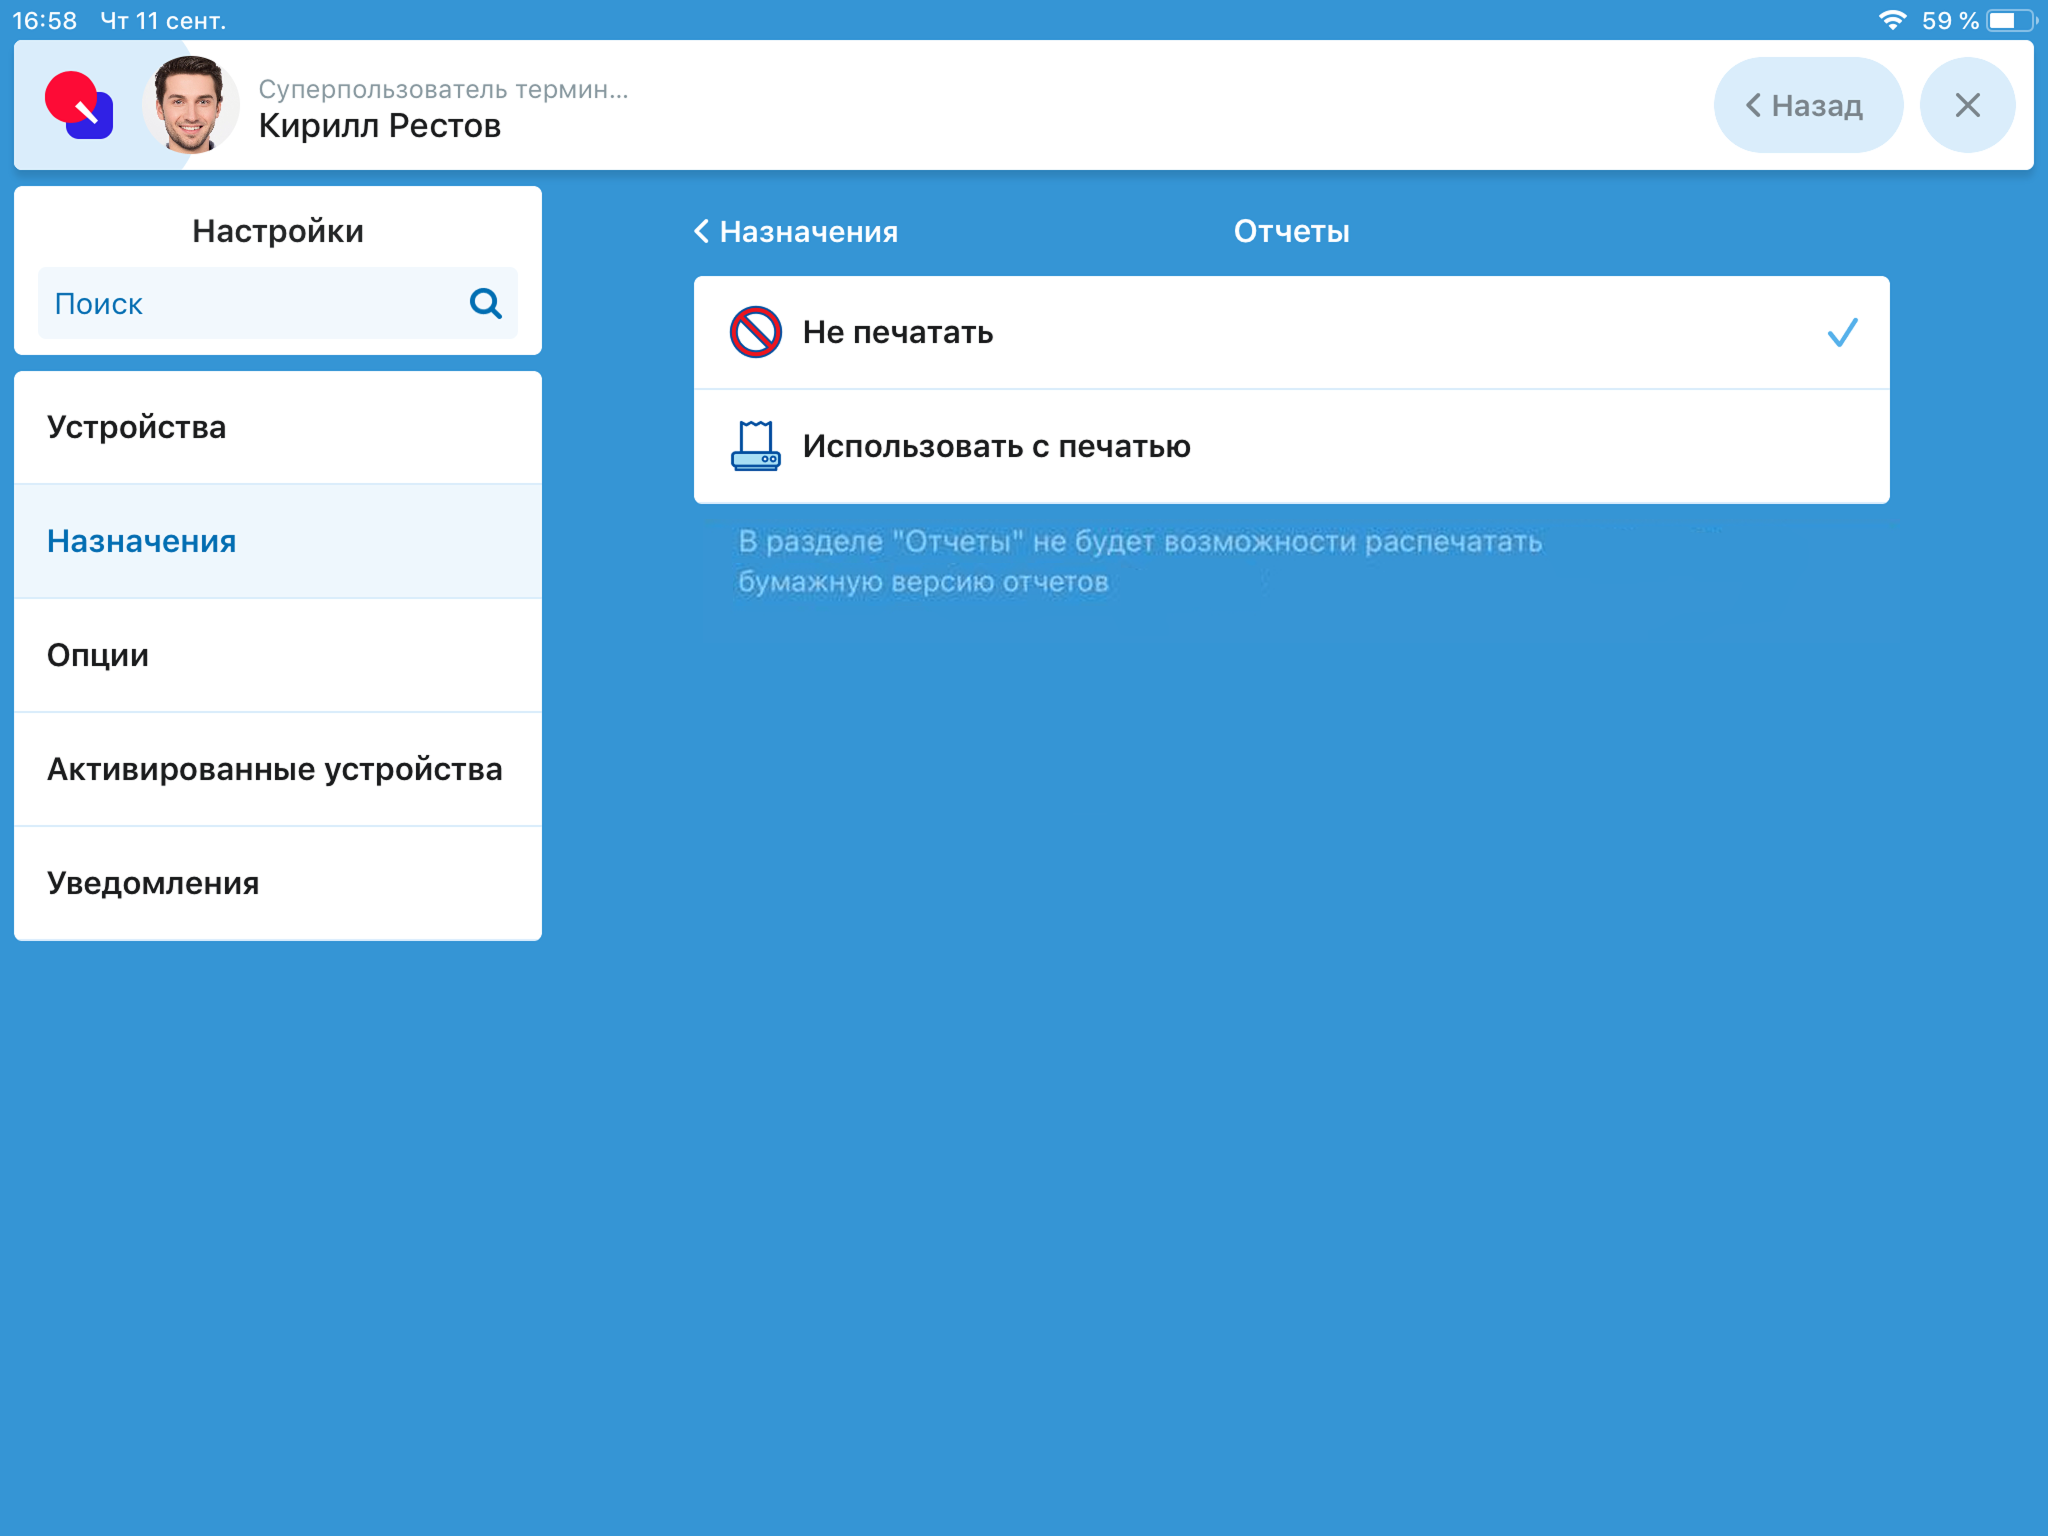Click the blue checkmark next to Не печатать

point(1841,332)
